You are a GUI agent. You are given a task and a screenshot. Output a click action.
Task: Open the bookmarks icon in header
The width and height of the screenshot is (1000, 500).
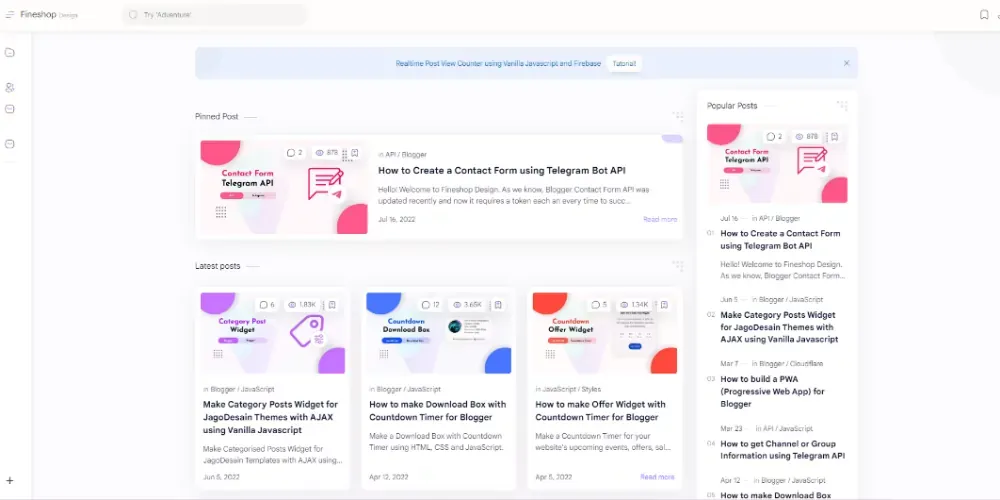[984, 15]
